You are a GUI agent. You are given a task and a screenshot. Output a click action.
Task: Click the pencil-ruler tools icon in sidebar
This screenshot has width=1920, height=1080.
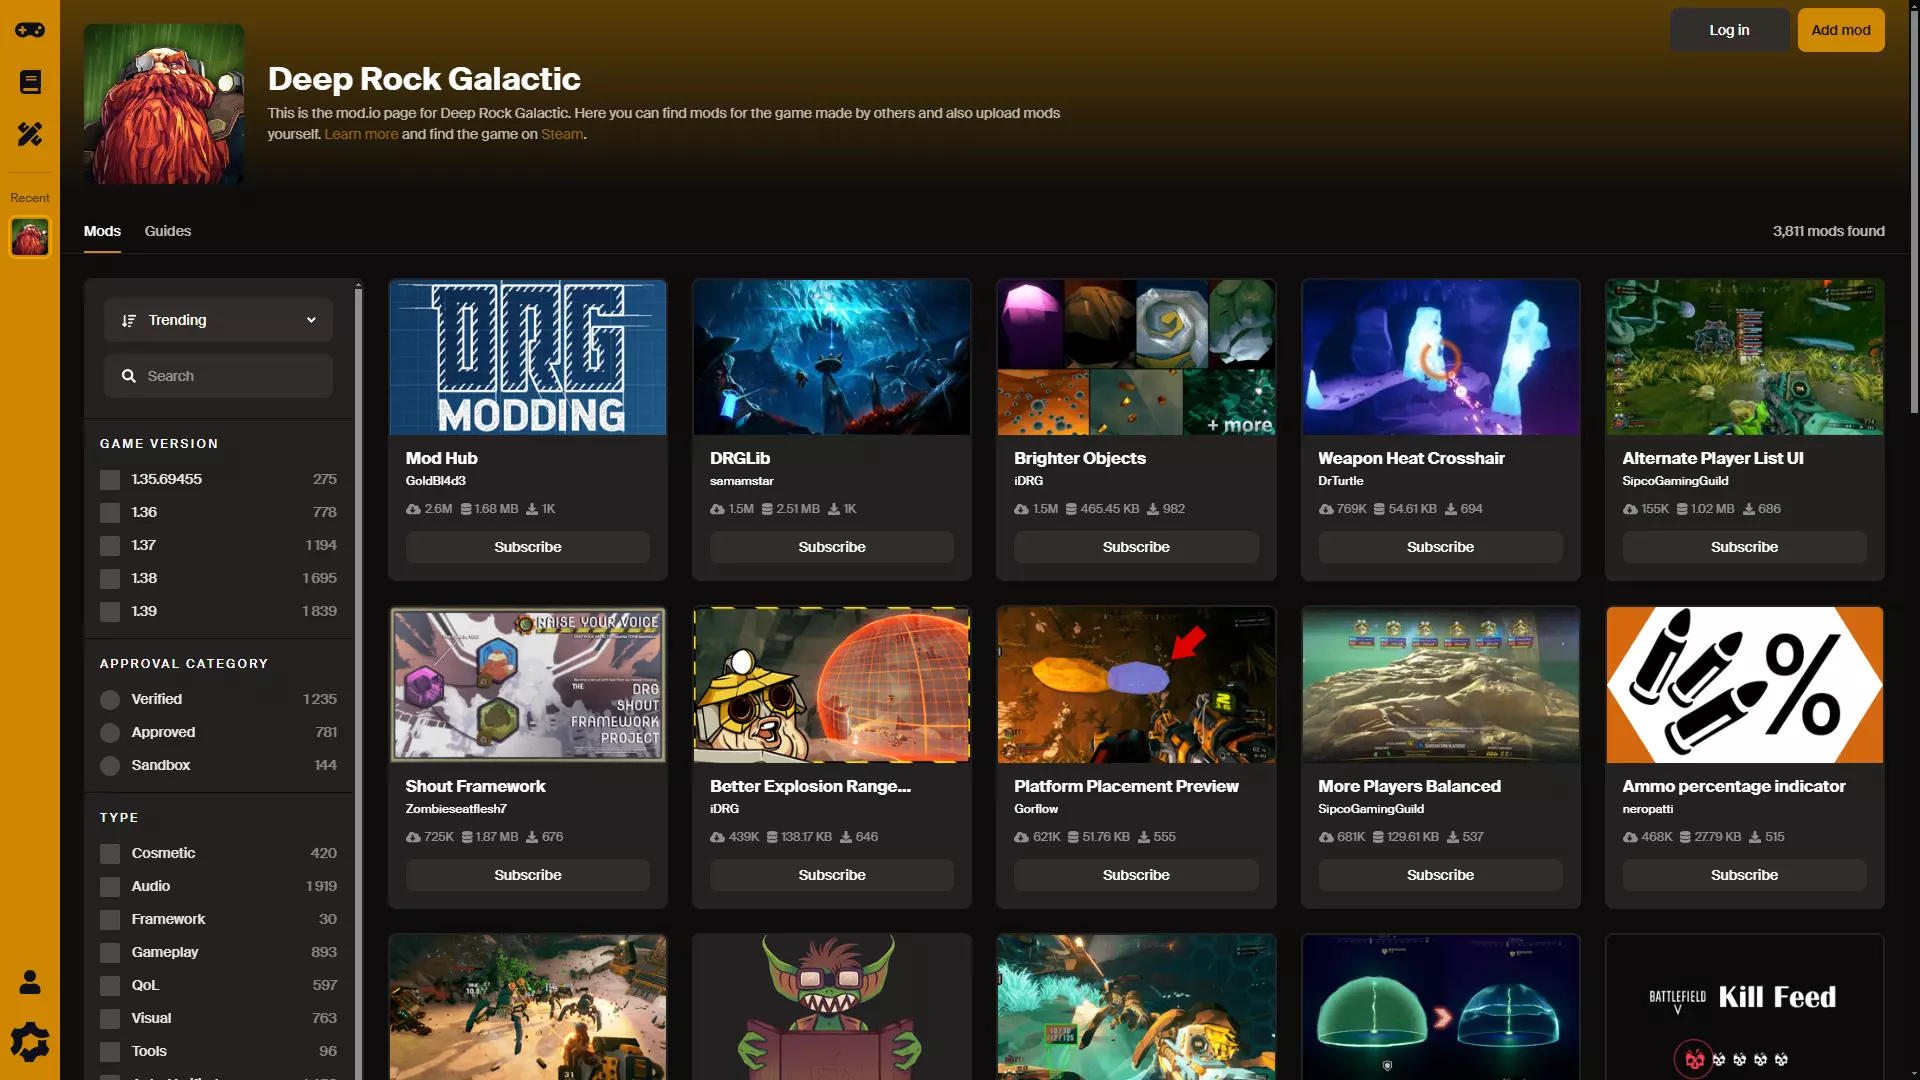pyautogui.click(x=30, y=134)
